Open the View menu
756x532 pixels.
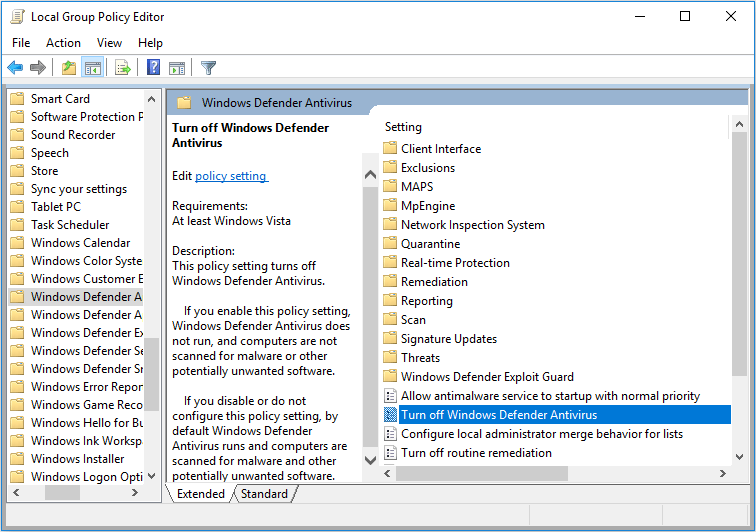tap(109, 43)
